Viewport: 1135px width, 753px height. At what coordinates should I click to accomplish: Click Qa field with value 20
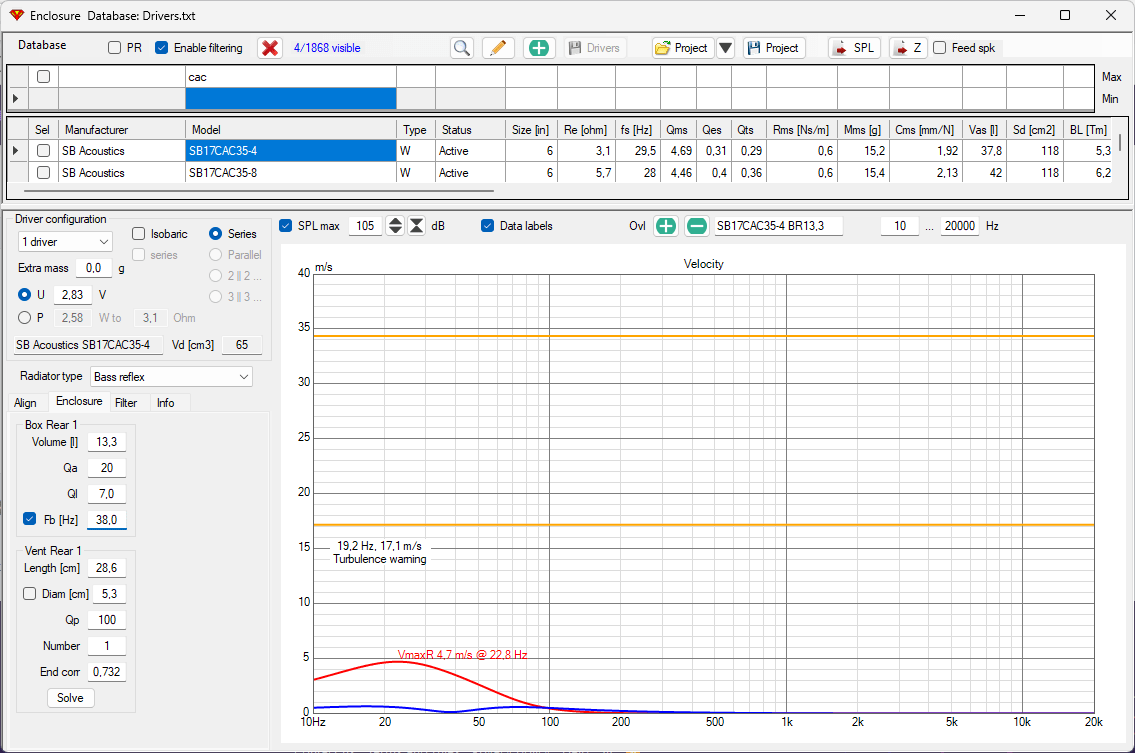(106, 468)
